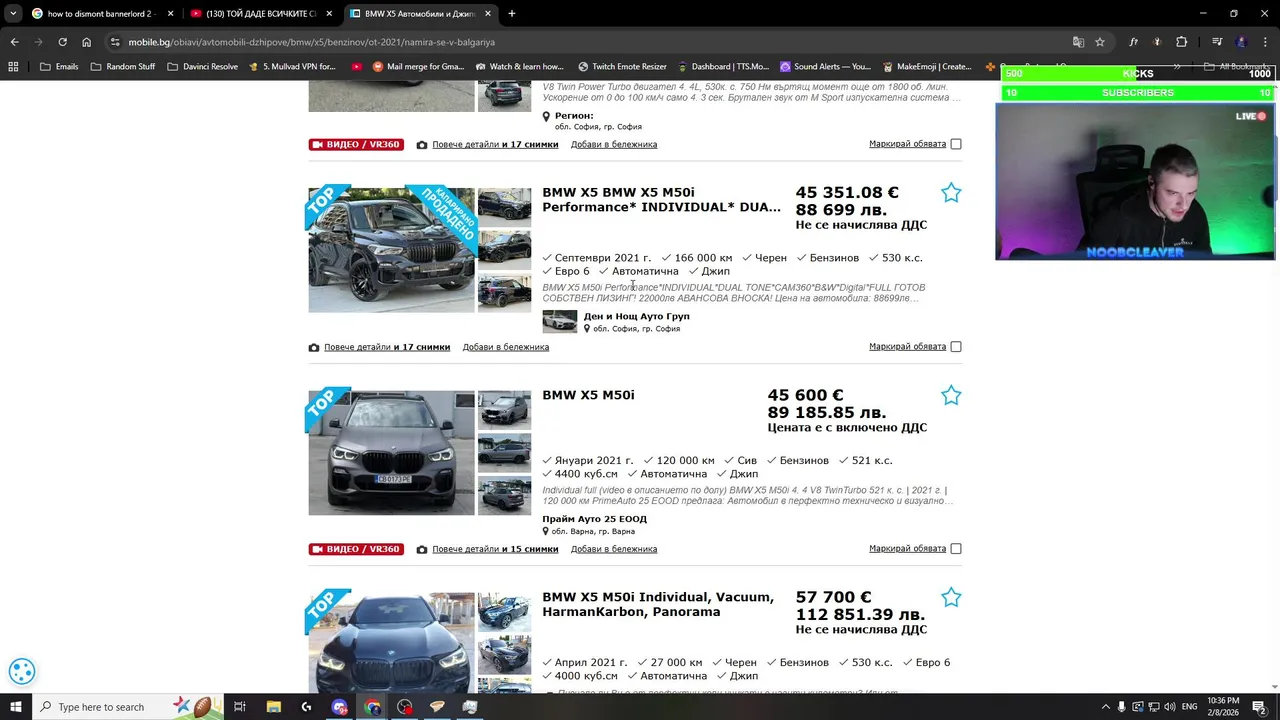Switch to the YouTube (130) tab
Viewport: 1280px width, 720px height.
[260, 14]
